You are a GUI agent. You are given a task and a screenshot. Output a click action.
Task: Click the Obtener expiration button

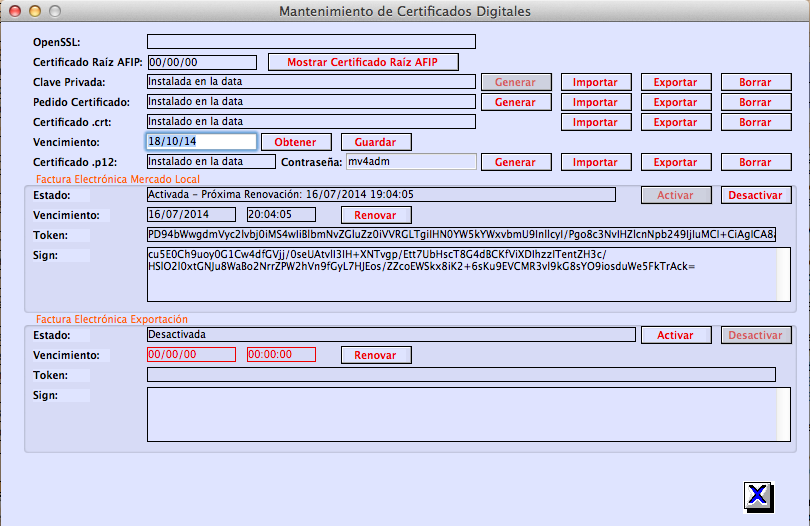coord(296,142)
